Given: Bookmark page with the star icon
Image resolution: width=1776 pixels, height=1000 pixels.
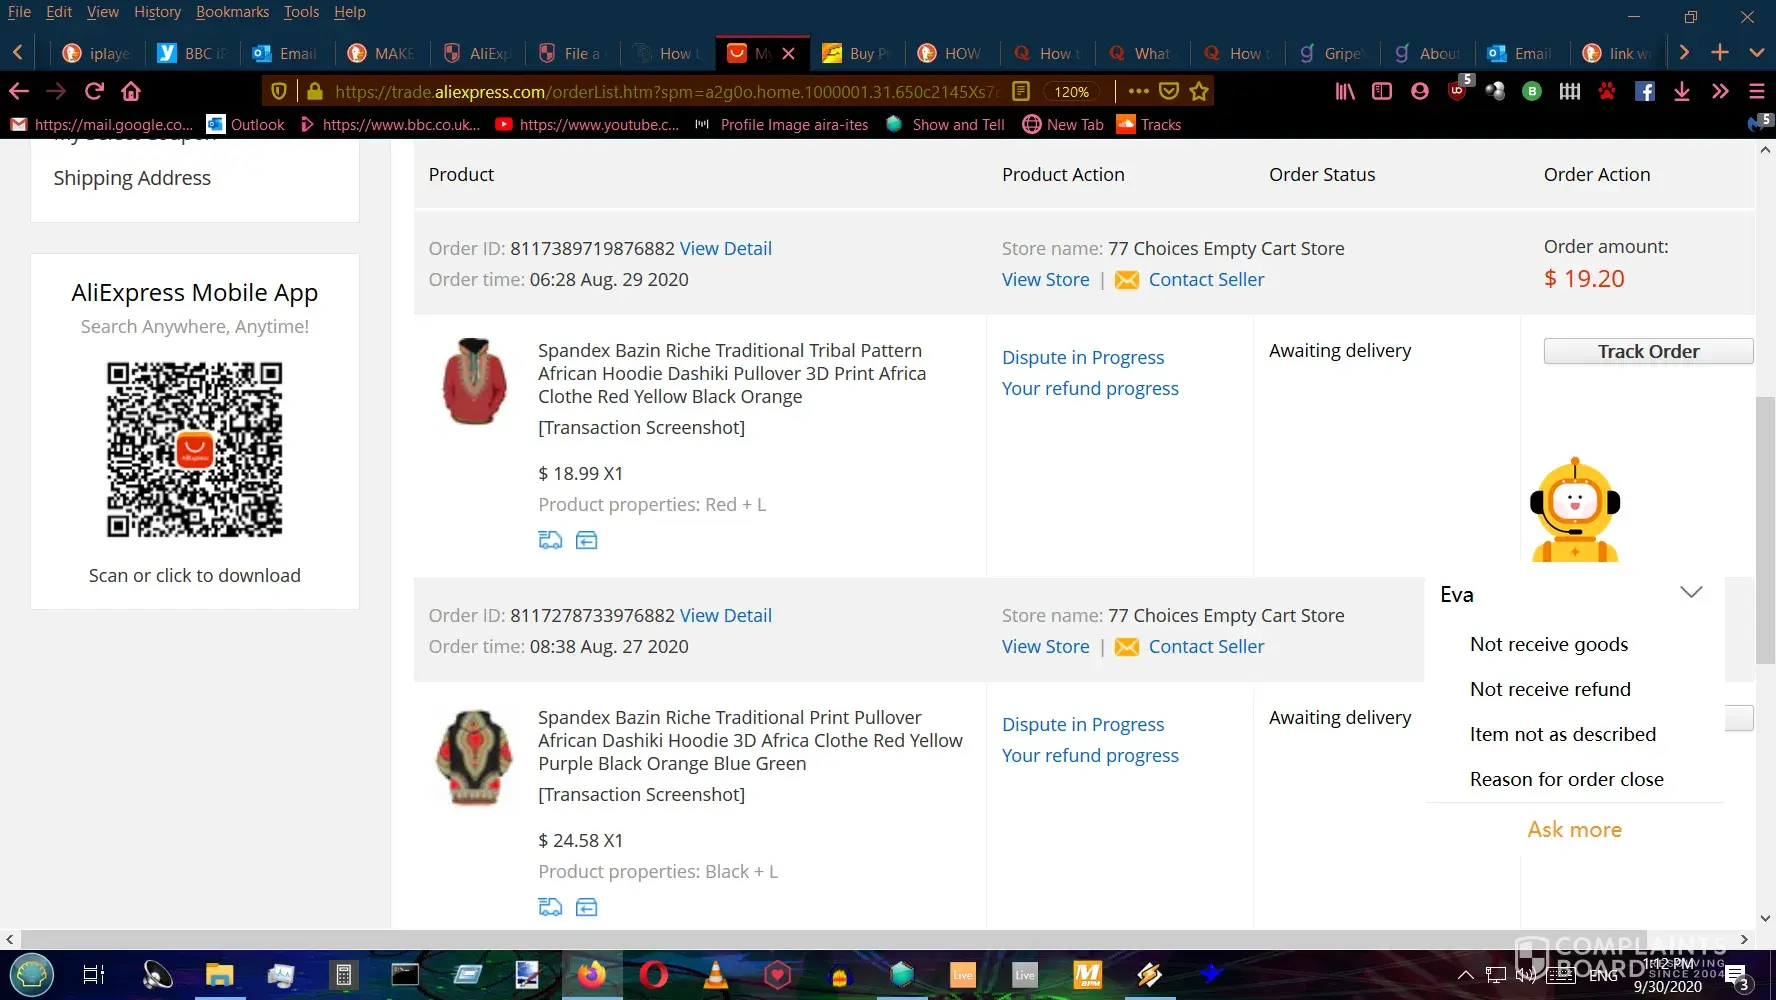Looking at the screenshot, I should click(1199, 92).
